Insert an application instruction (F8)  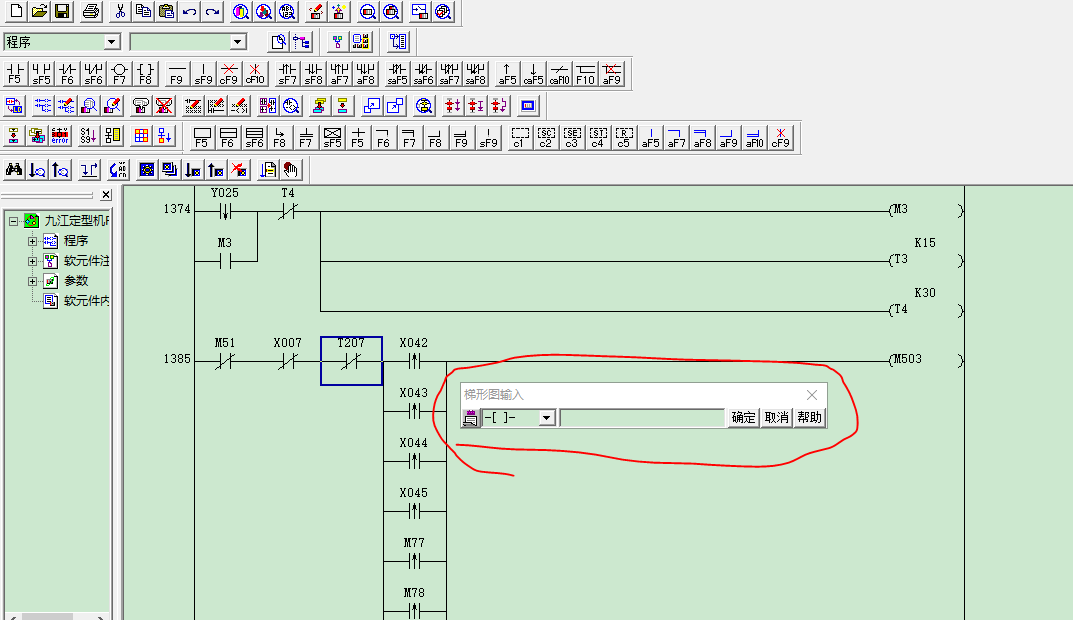coord(145,74)
